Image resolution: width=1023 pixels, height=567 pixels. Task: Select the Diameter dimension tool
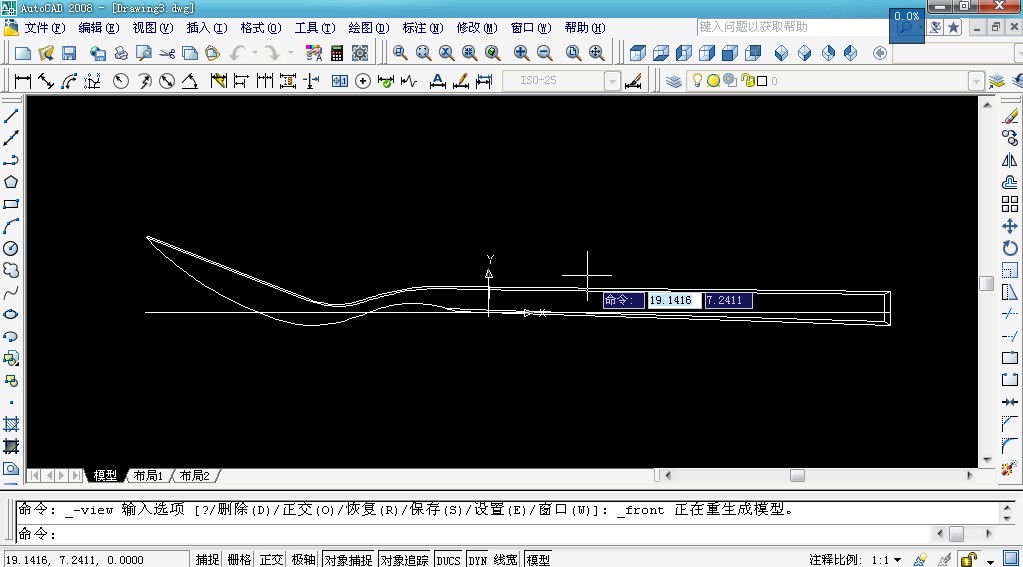pos(167,81)
